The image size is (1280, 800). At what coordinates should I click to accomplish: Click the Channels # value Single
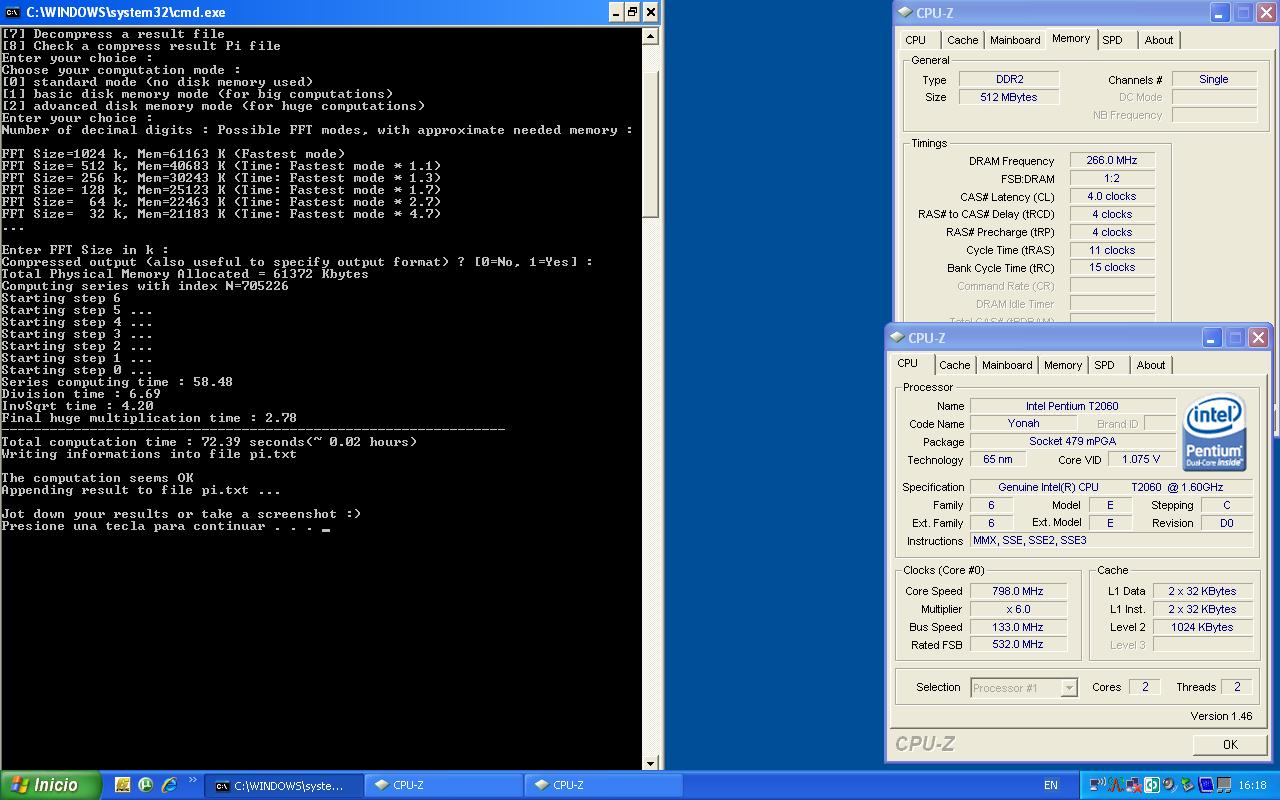pos(1213,79)
